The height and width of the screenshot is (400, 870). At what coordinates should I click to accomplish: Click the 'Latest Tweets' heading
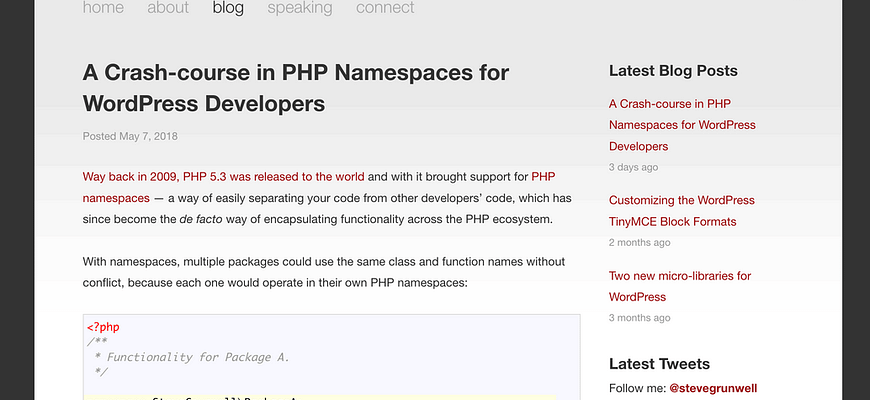click(x=659, y=364)
